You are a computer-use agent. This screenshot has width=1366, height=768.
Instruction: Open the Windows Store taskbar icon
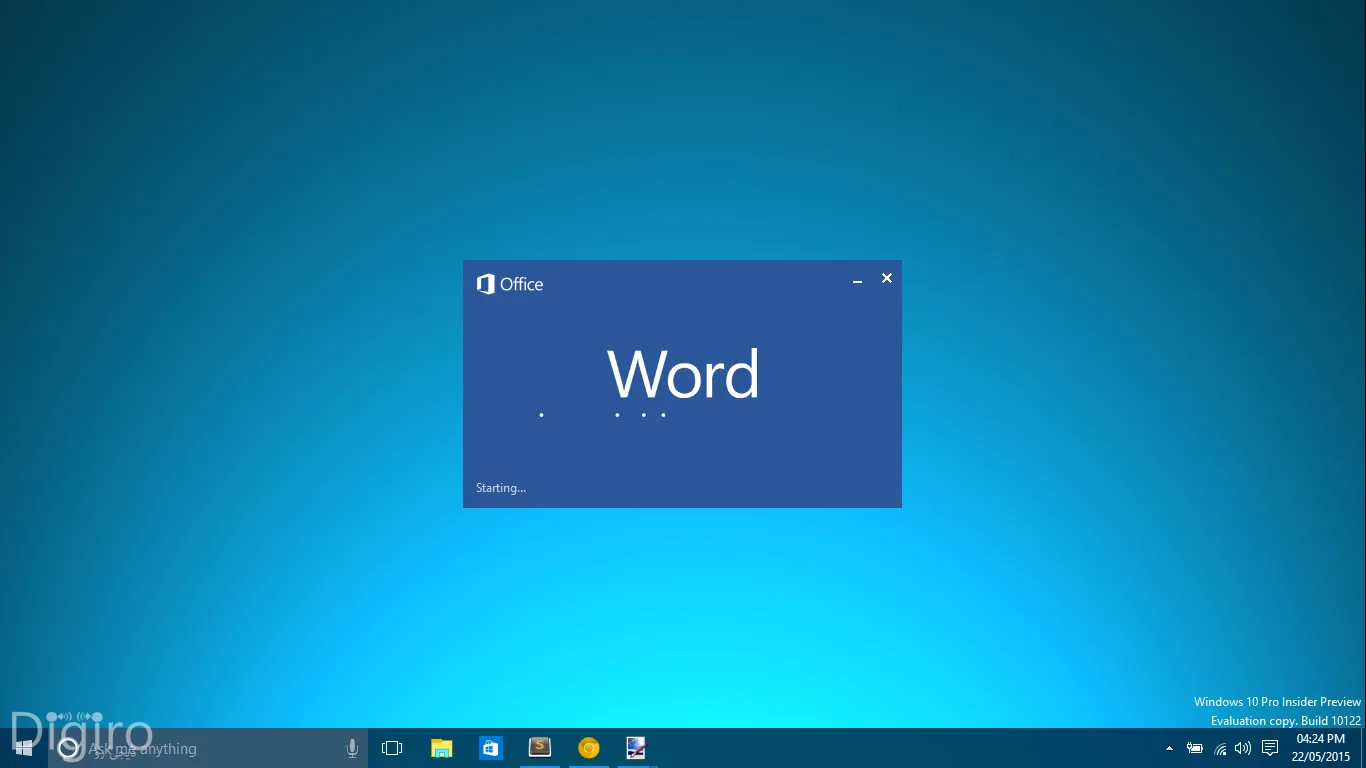[490, 748]
